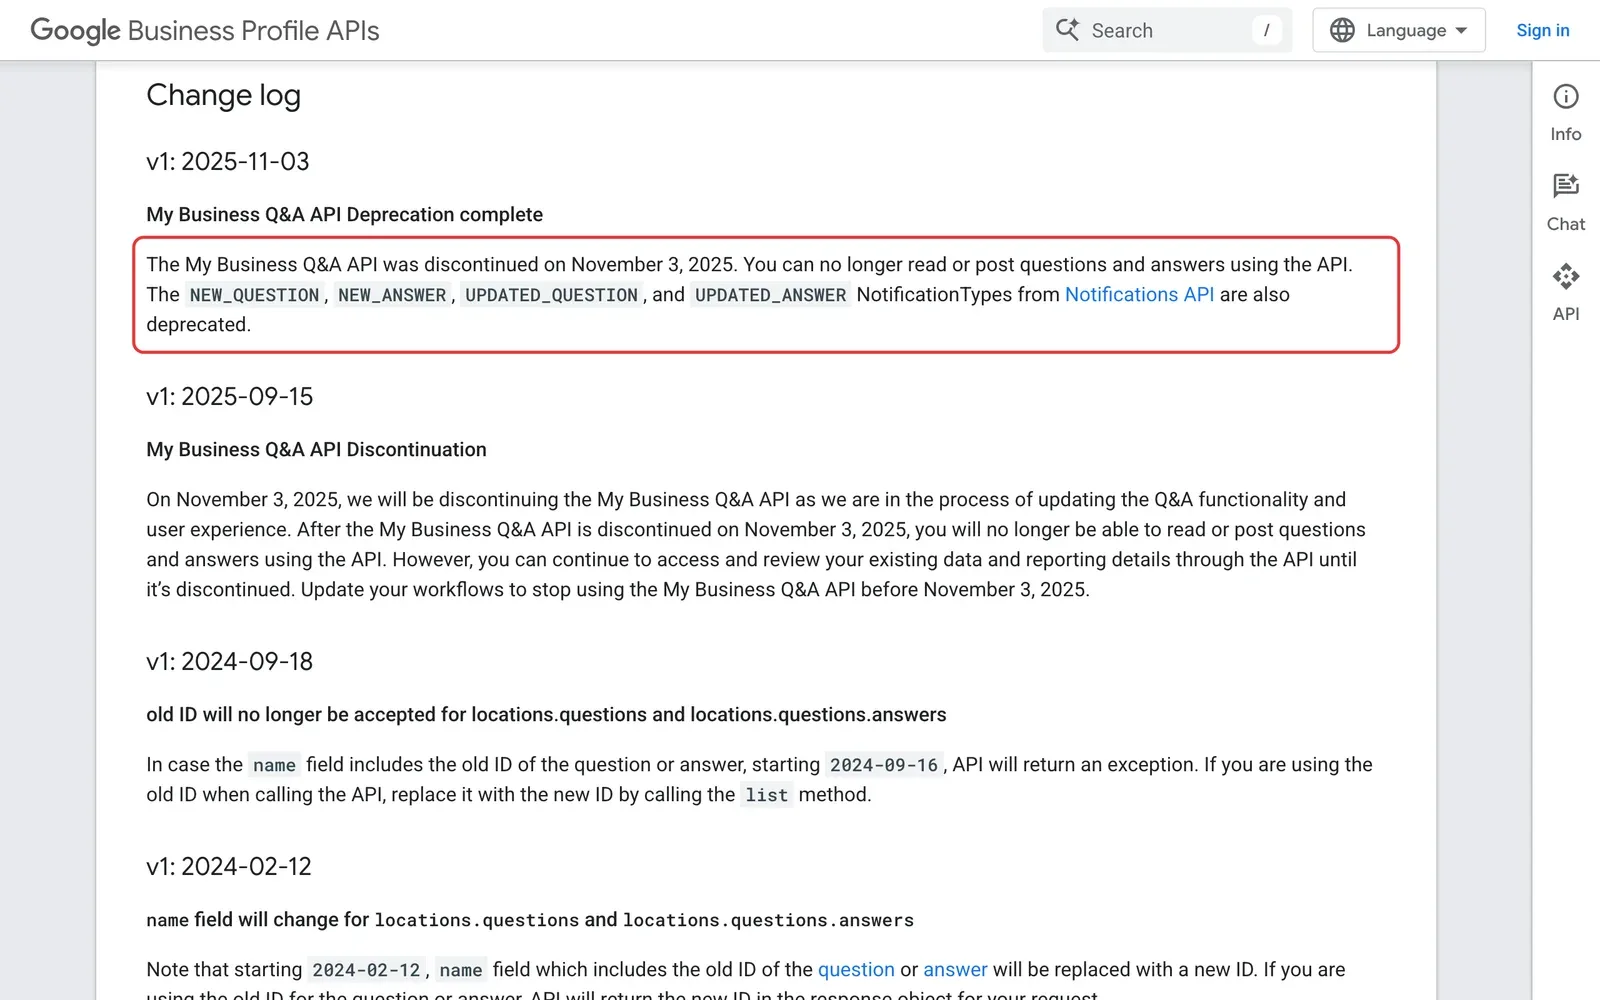The width and height of the screenshot is (1600, 1000).
Task: Sign in to Google account
Action: (1543, 30)
